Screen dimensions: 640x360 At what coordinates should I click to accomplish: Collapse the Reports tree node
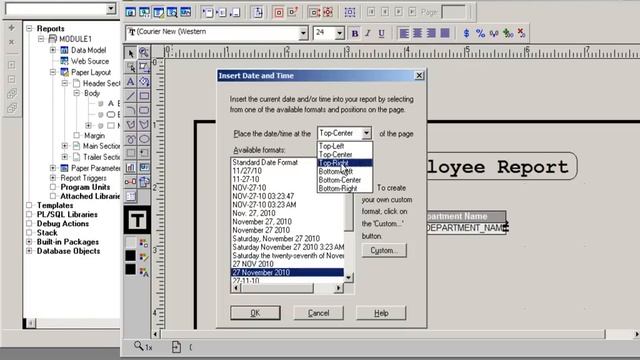click(x=29, y=28)
